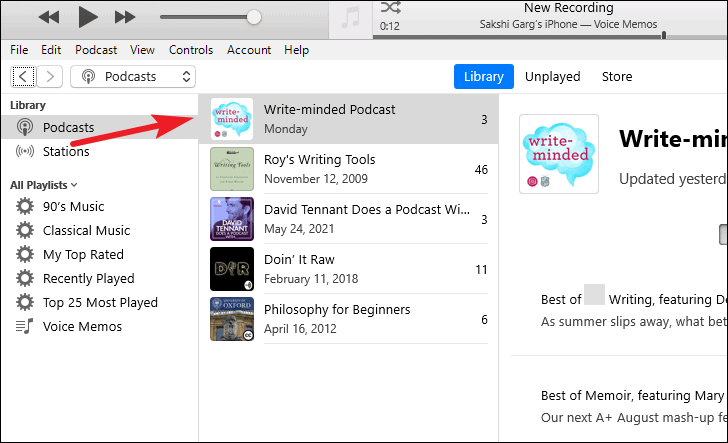Open the 90's Music playlist
The width and height of the screenshot is (728, 443).
click(x=73, y=206)
